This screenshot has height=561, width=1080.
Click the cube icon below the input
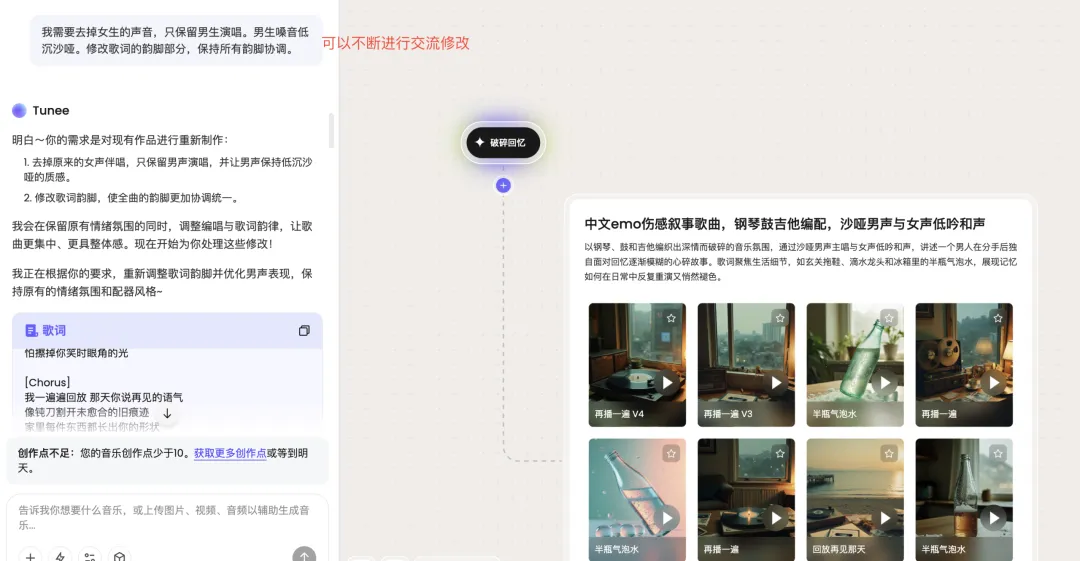click(x=119, y=556)
